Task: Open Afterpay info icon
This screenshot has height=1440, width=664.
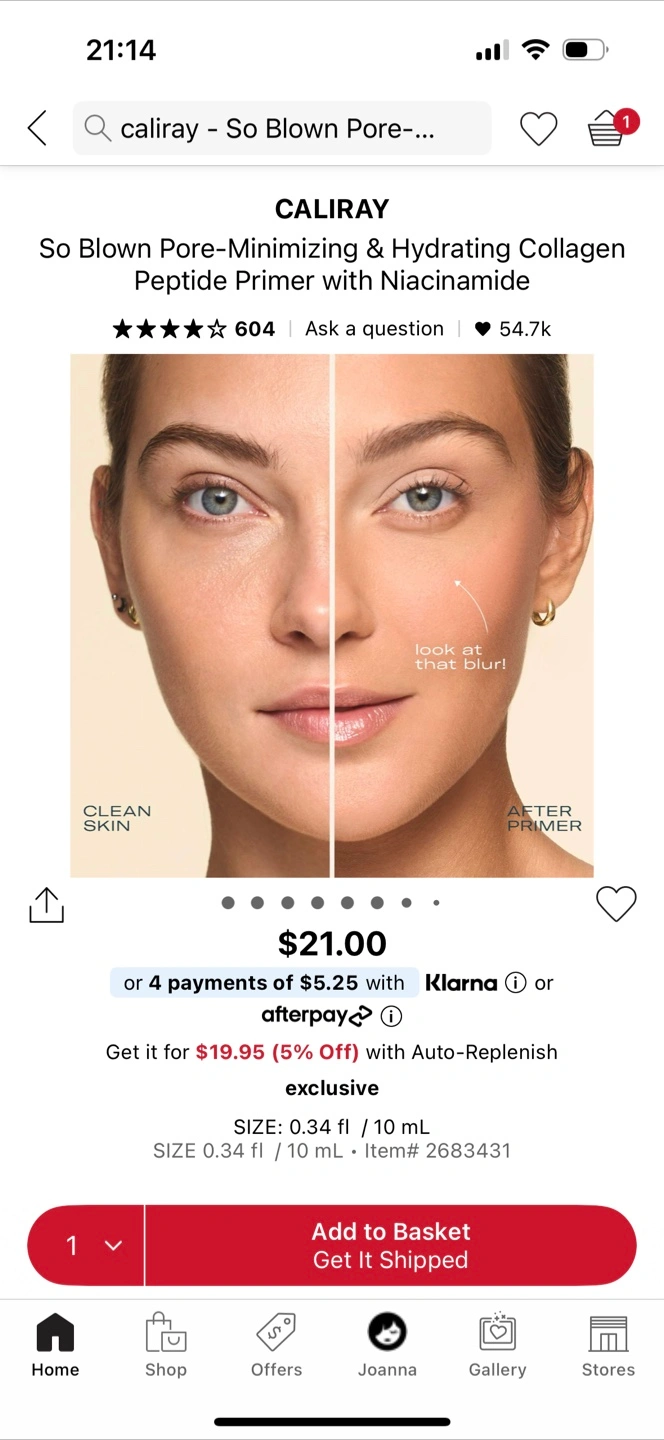Action: pos(391,1016)
